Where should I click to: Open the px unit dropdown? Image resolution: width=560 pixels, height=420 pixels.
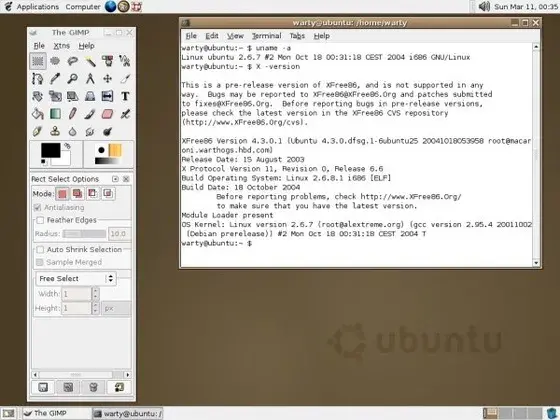116,308
